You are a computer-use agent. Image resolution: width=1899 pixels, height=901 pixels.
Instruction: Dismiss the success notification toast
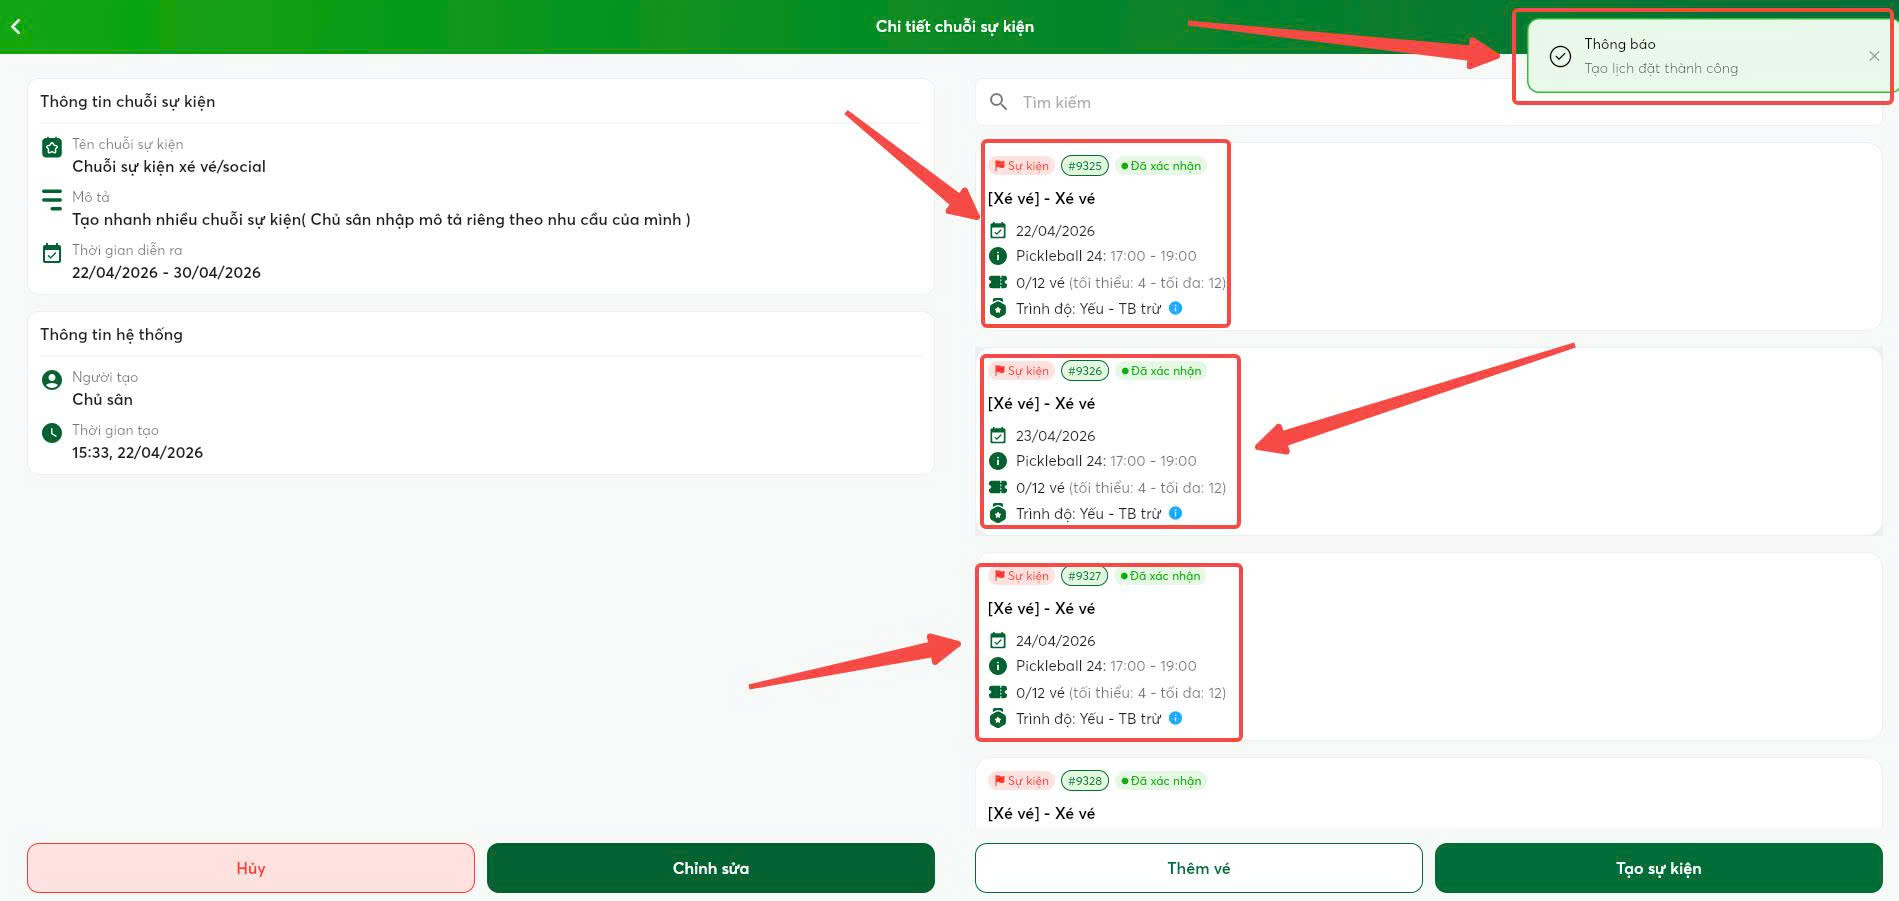(x=1874, y=56)
